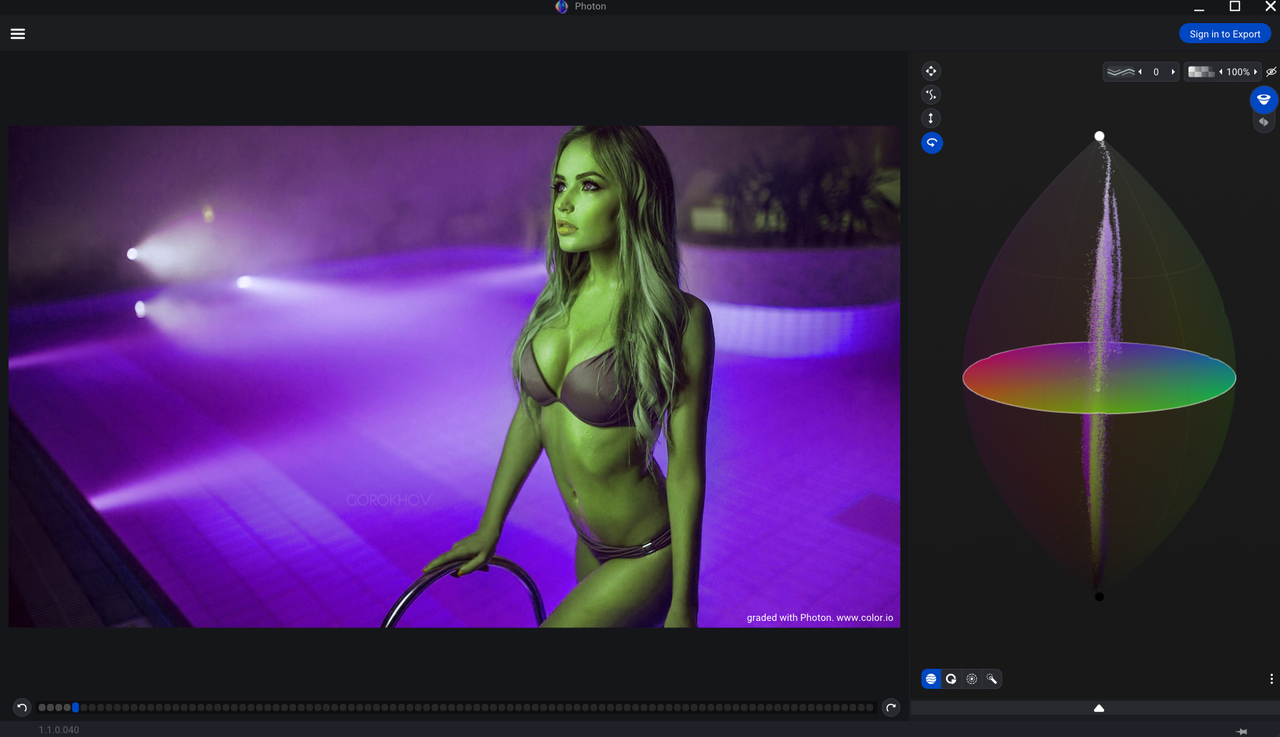Click the wavy lines smoothing icon
1280x737 pixels.
click(x=1121, y=72)
